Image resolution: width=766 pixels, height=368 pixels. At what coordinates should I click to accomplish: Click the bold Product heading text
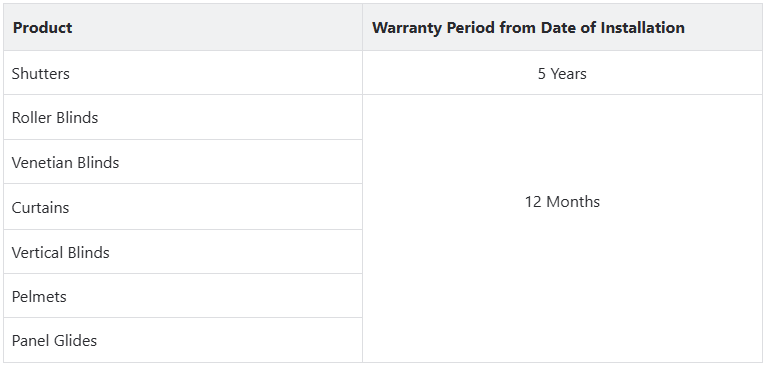coord(43,27)
